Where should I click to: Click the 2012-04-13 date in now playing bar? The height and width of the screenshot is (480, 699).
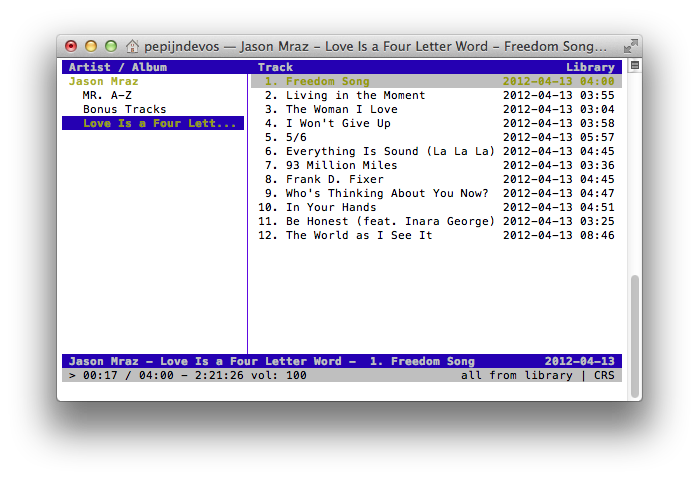(x=580, y=361)
